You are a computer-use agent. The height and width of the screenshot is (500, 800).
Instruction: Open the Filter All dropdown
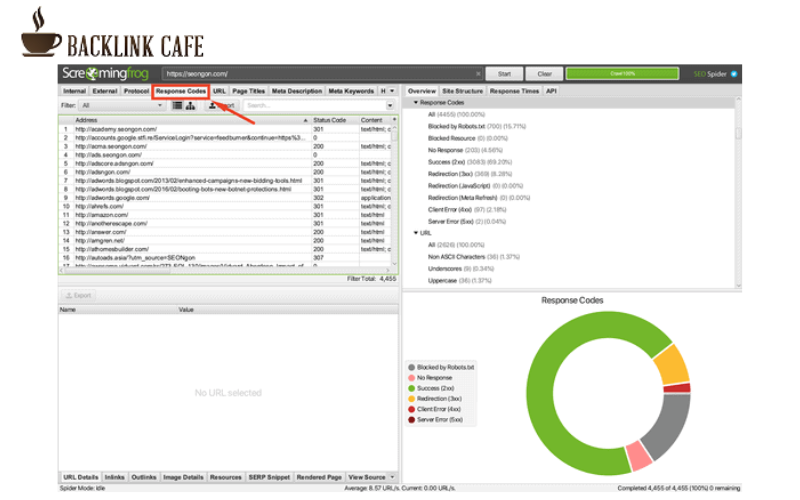[x=121, y=106]
